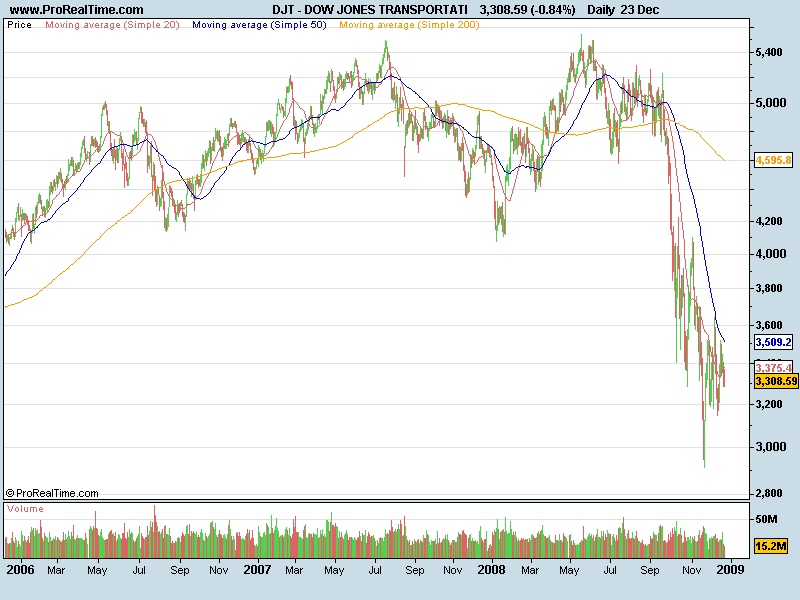Click the 50M volume axis label
Image resolution: width=800 pixels, height=600 pixels.
pyautogui.click(x=766, y=519)
